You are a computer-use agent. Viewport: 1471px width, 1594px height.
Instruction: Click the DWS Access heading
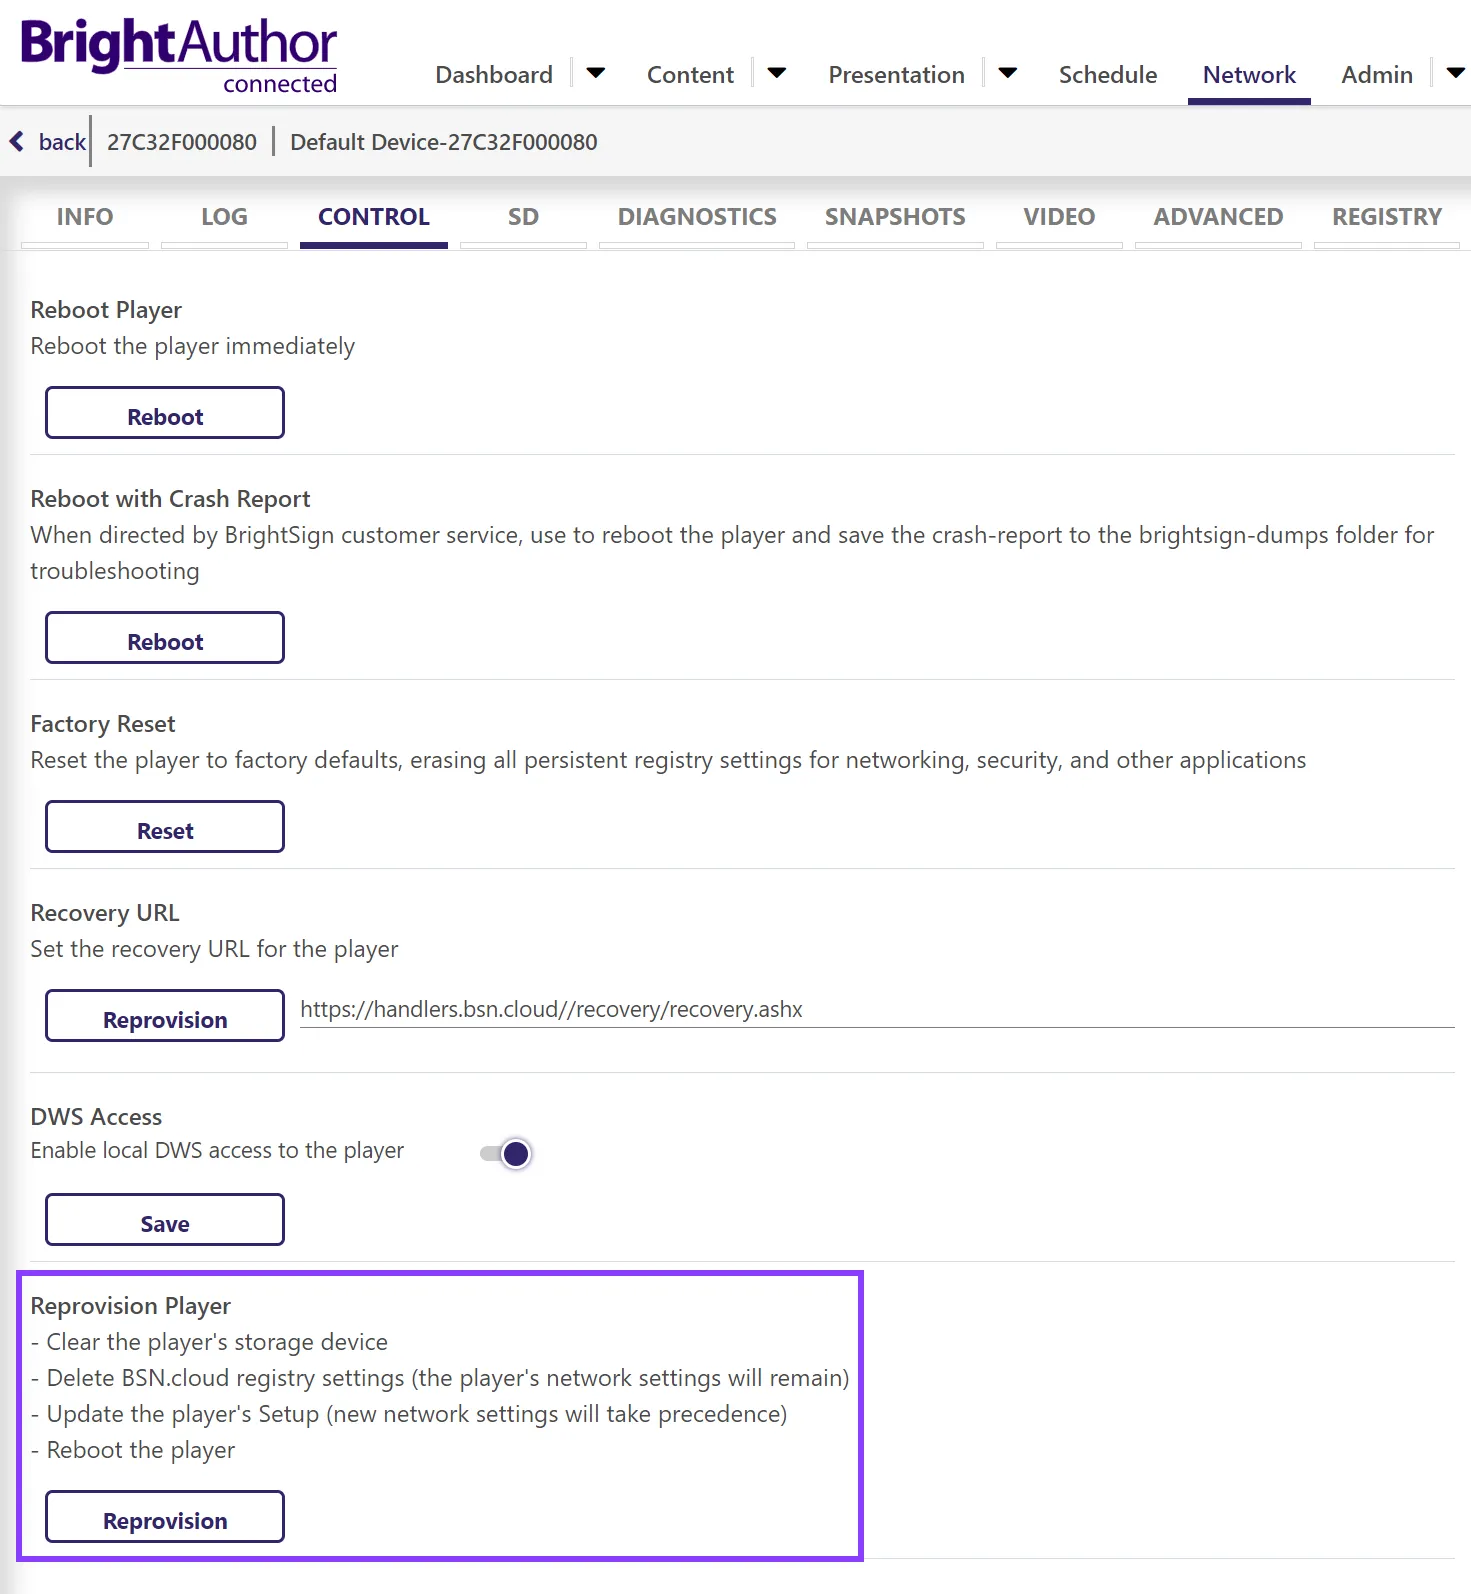96,1117
